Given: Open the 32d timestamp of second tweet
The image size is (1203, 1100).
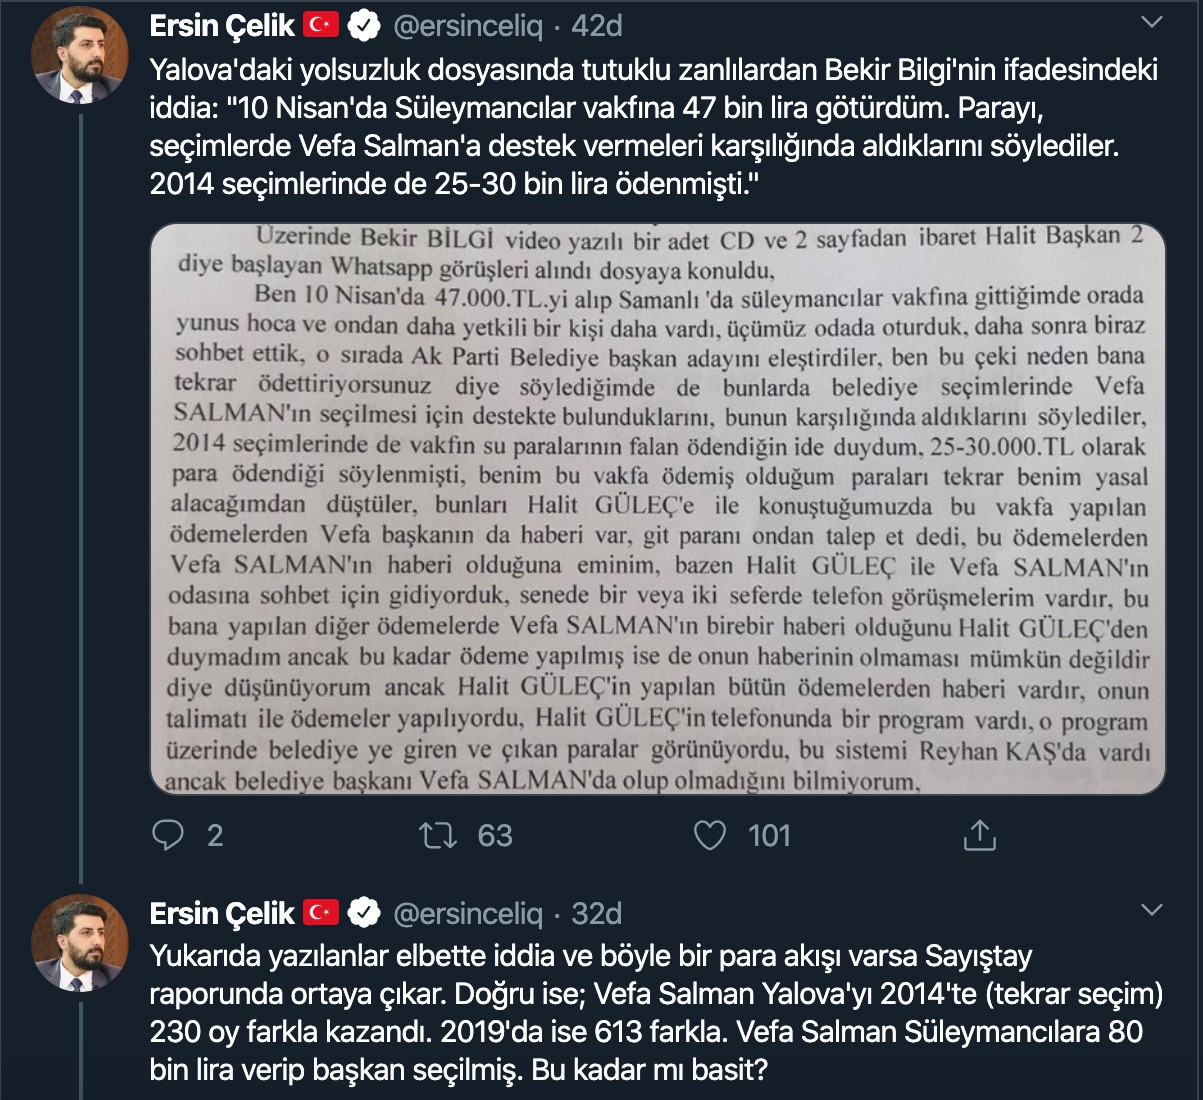Looking at the screenshot, I should point(596,912).
